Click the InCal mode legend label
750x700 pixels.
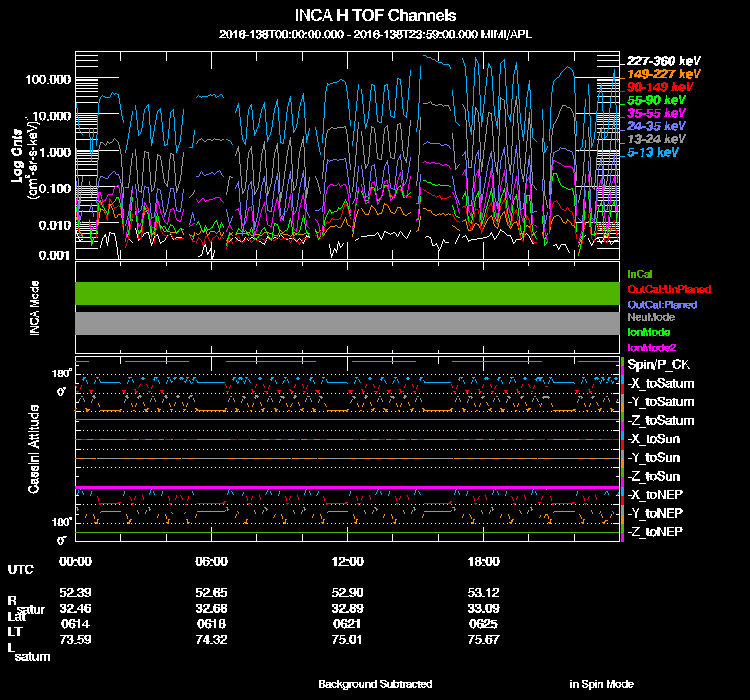640,273
